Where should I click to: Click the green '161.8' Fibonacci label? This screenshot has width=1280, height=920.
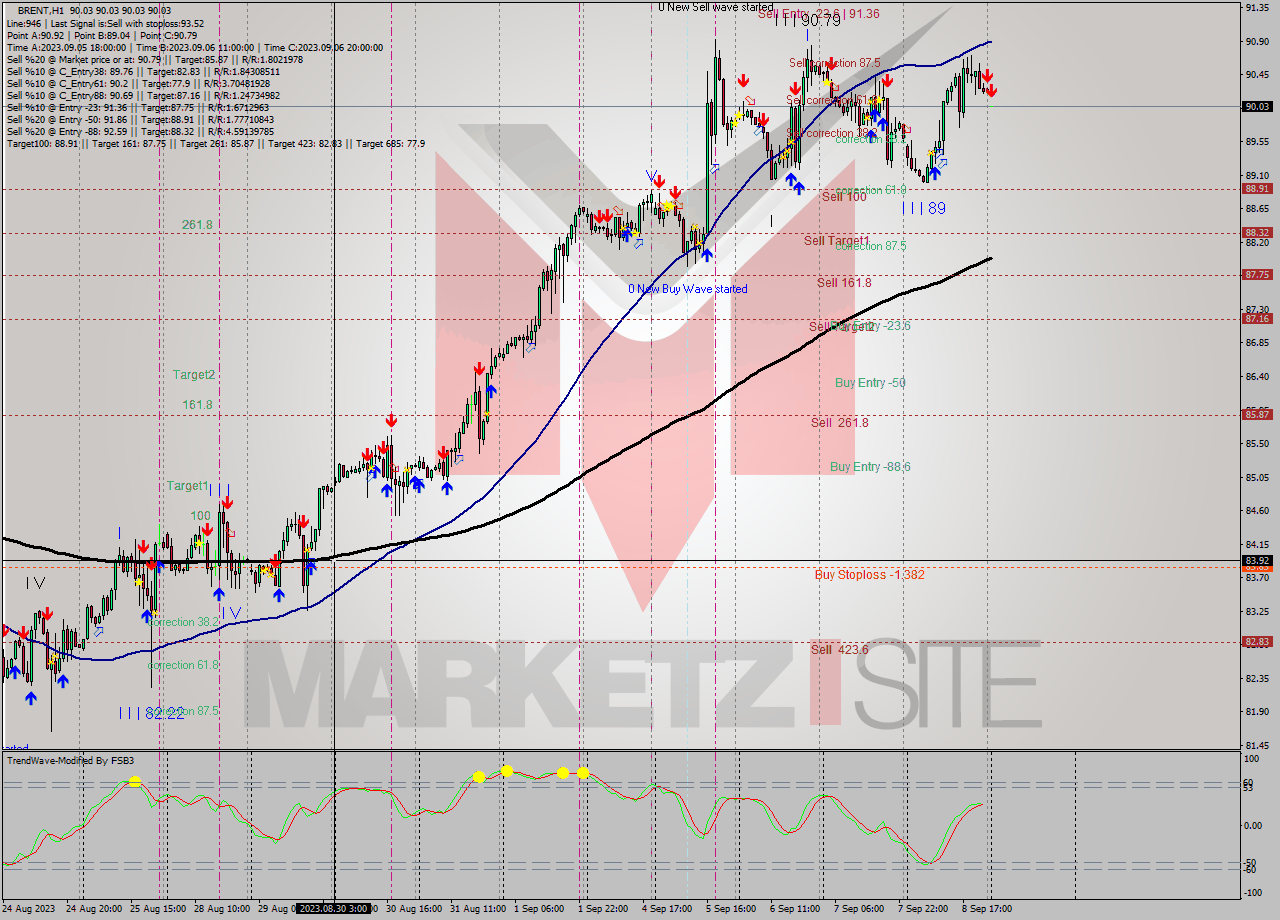click(197, 405)
